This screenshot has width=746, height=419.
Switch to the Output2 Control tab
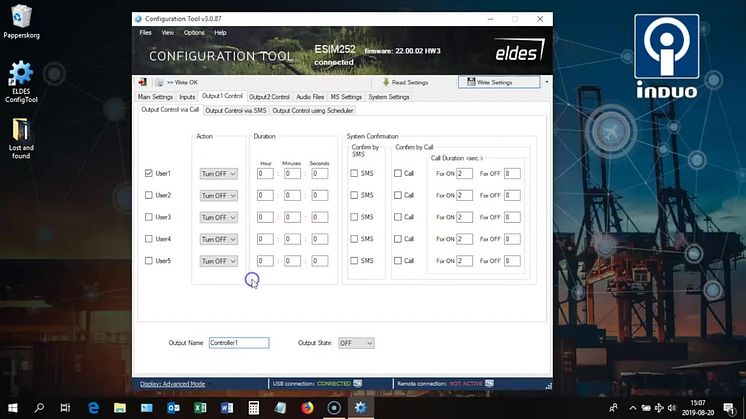(269, 97)
